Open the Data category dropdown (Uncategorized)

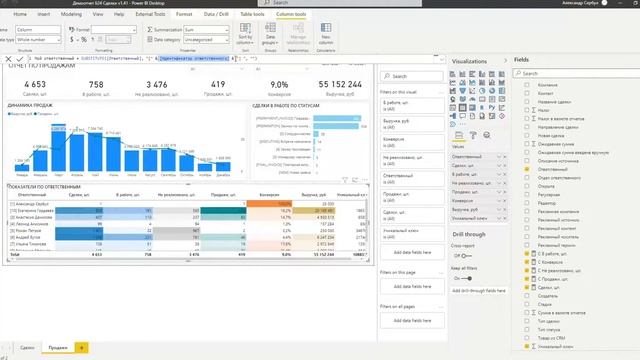[x=206, y=40]
